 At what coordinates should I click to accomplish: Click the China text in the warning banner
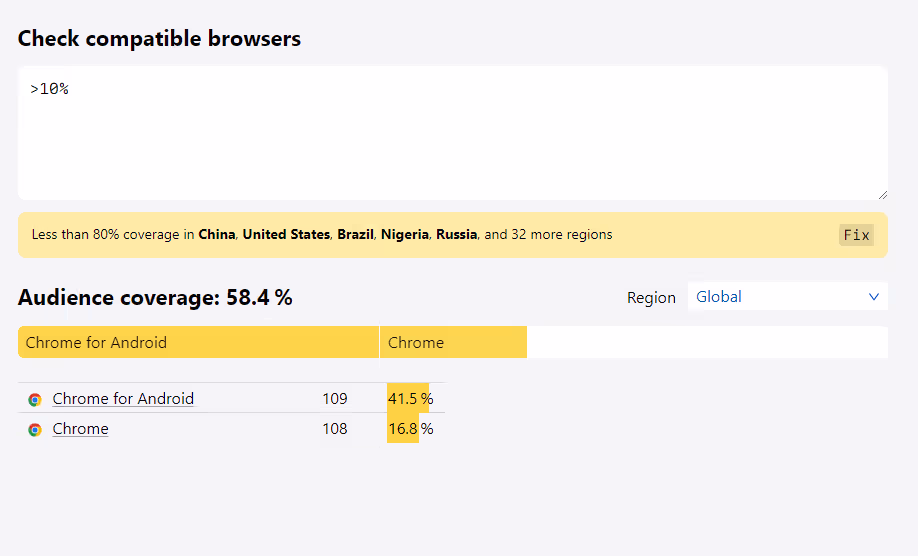click(217, 235)
